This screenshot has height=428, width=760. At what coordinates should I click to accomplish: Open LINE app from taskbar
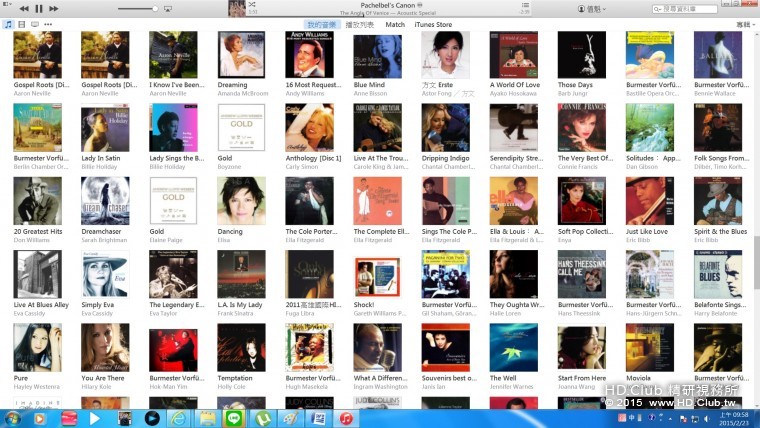(234, 418)
